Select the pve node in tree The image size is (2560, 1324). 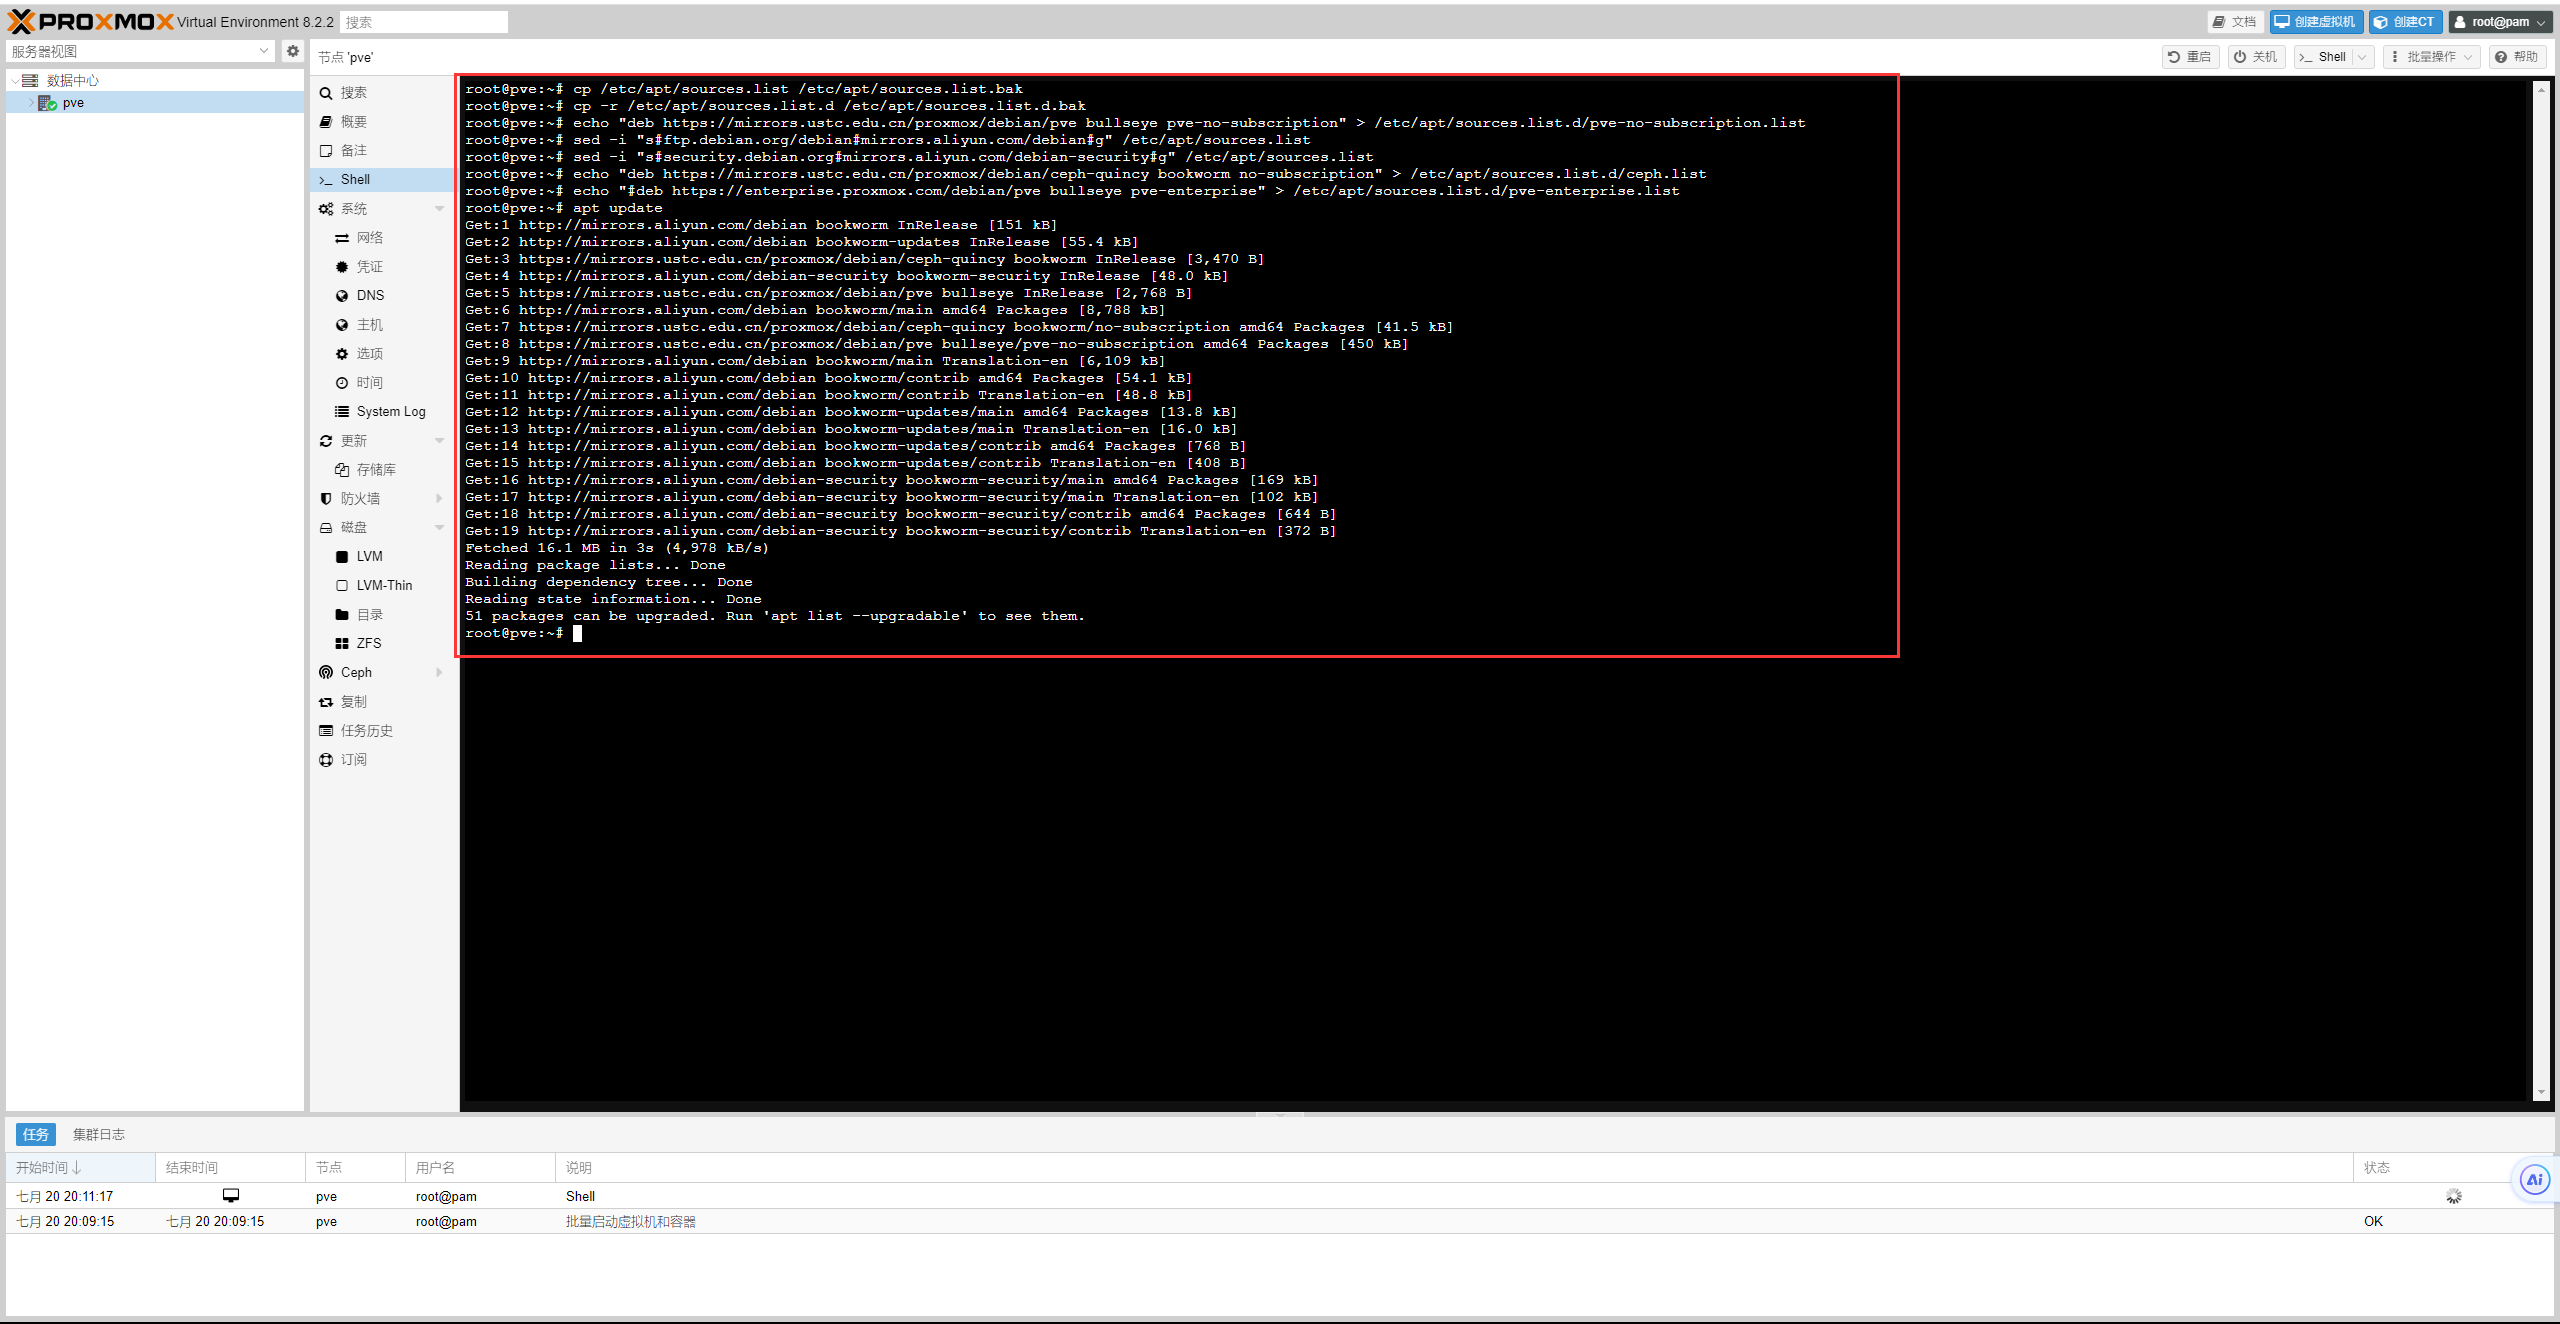tap(73, 103)
